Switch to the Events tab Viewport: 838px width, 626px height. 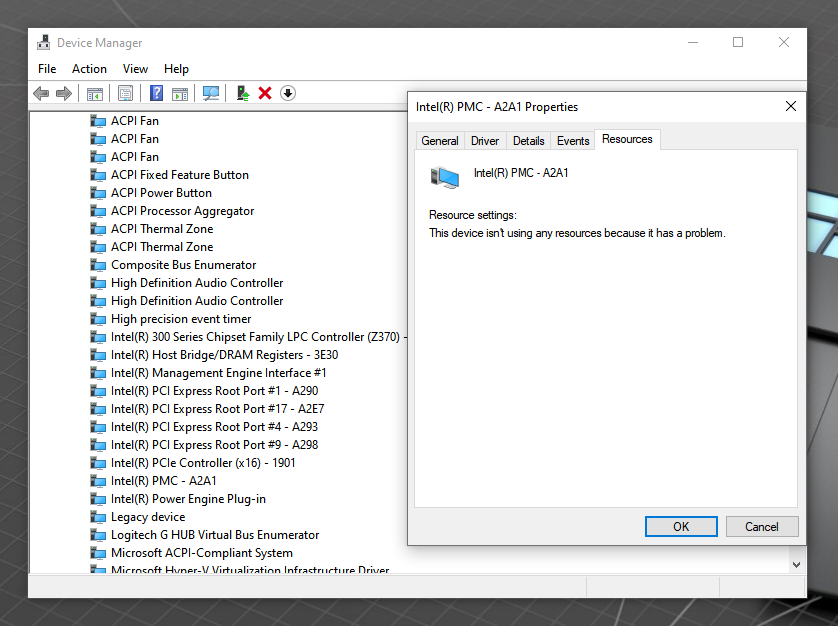click(573, 141)
